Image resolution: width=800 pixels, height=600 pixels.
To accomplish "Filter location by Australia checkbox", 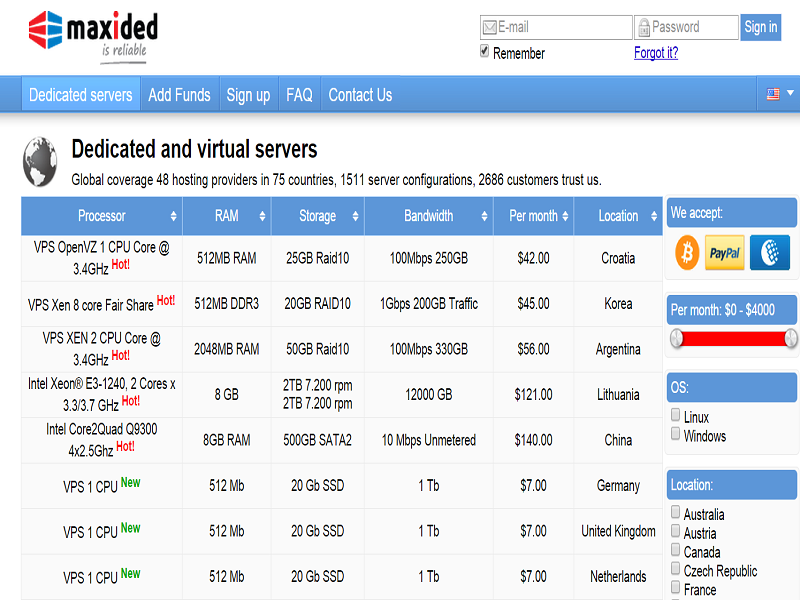I will click(x=676, y=512).
